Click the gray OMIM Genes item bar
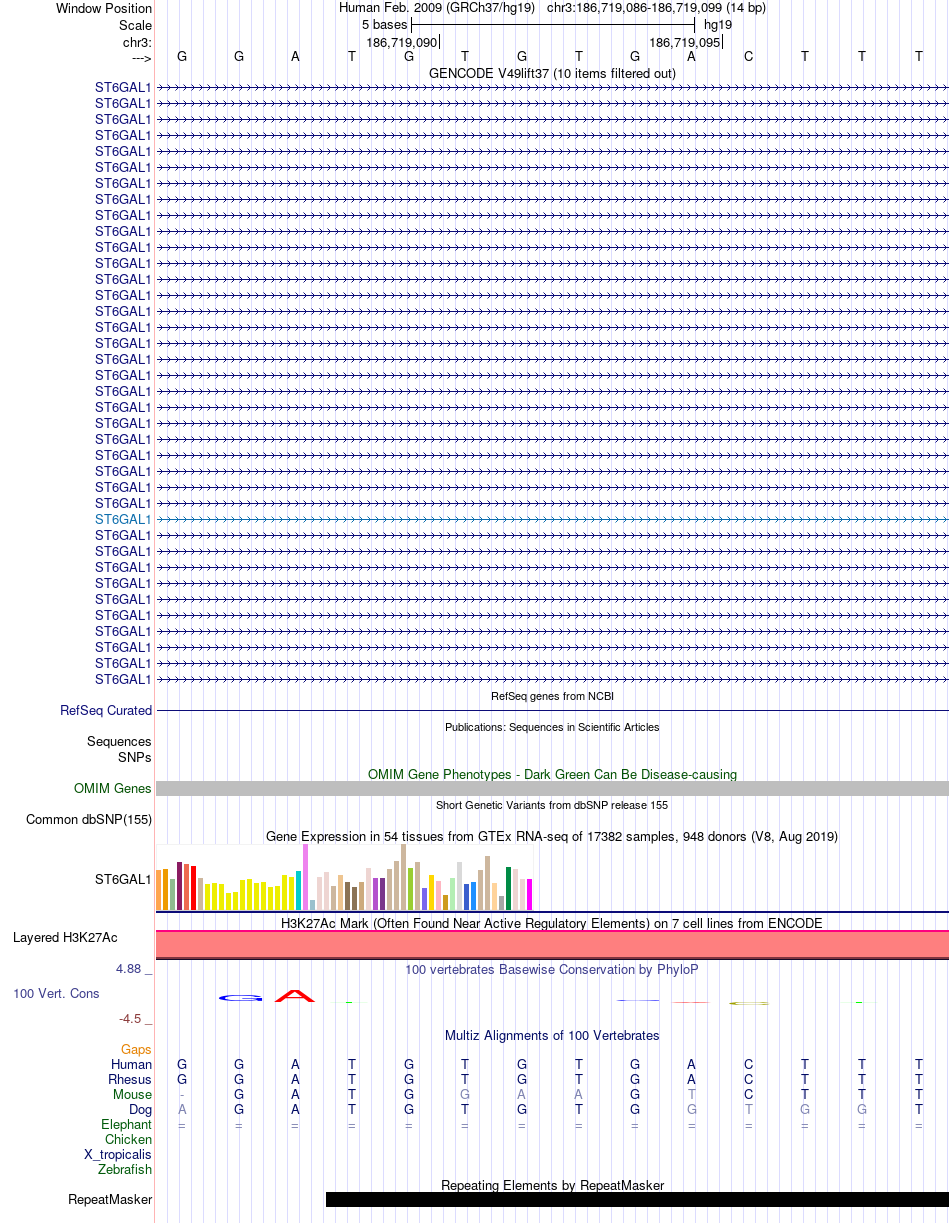Image resolution: width=950 pixels, height=1223 pixels. tap(552, 789)
